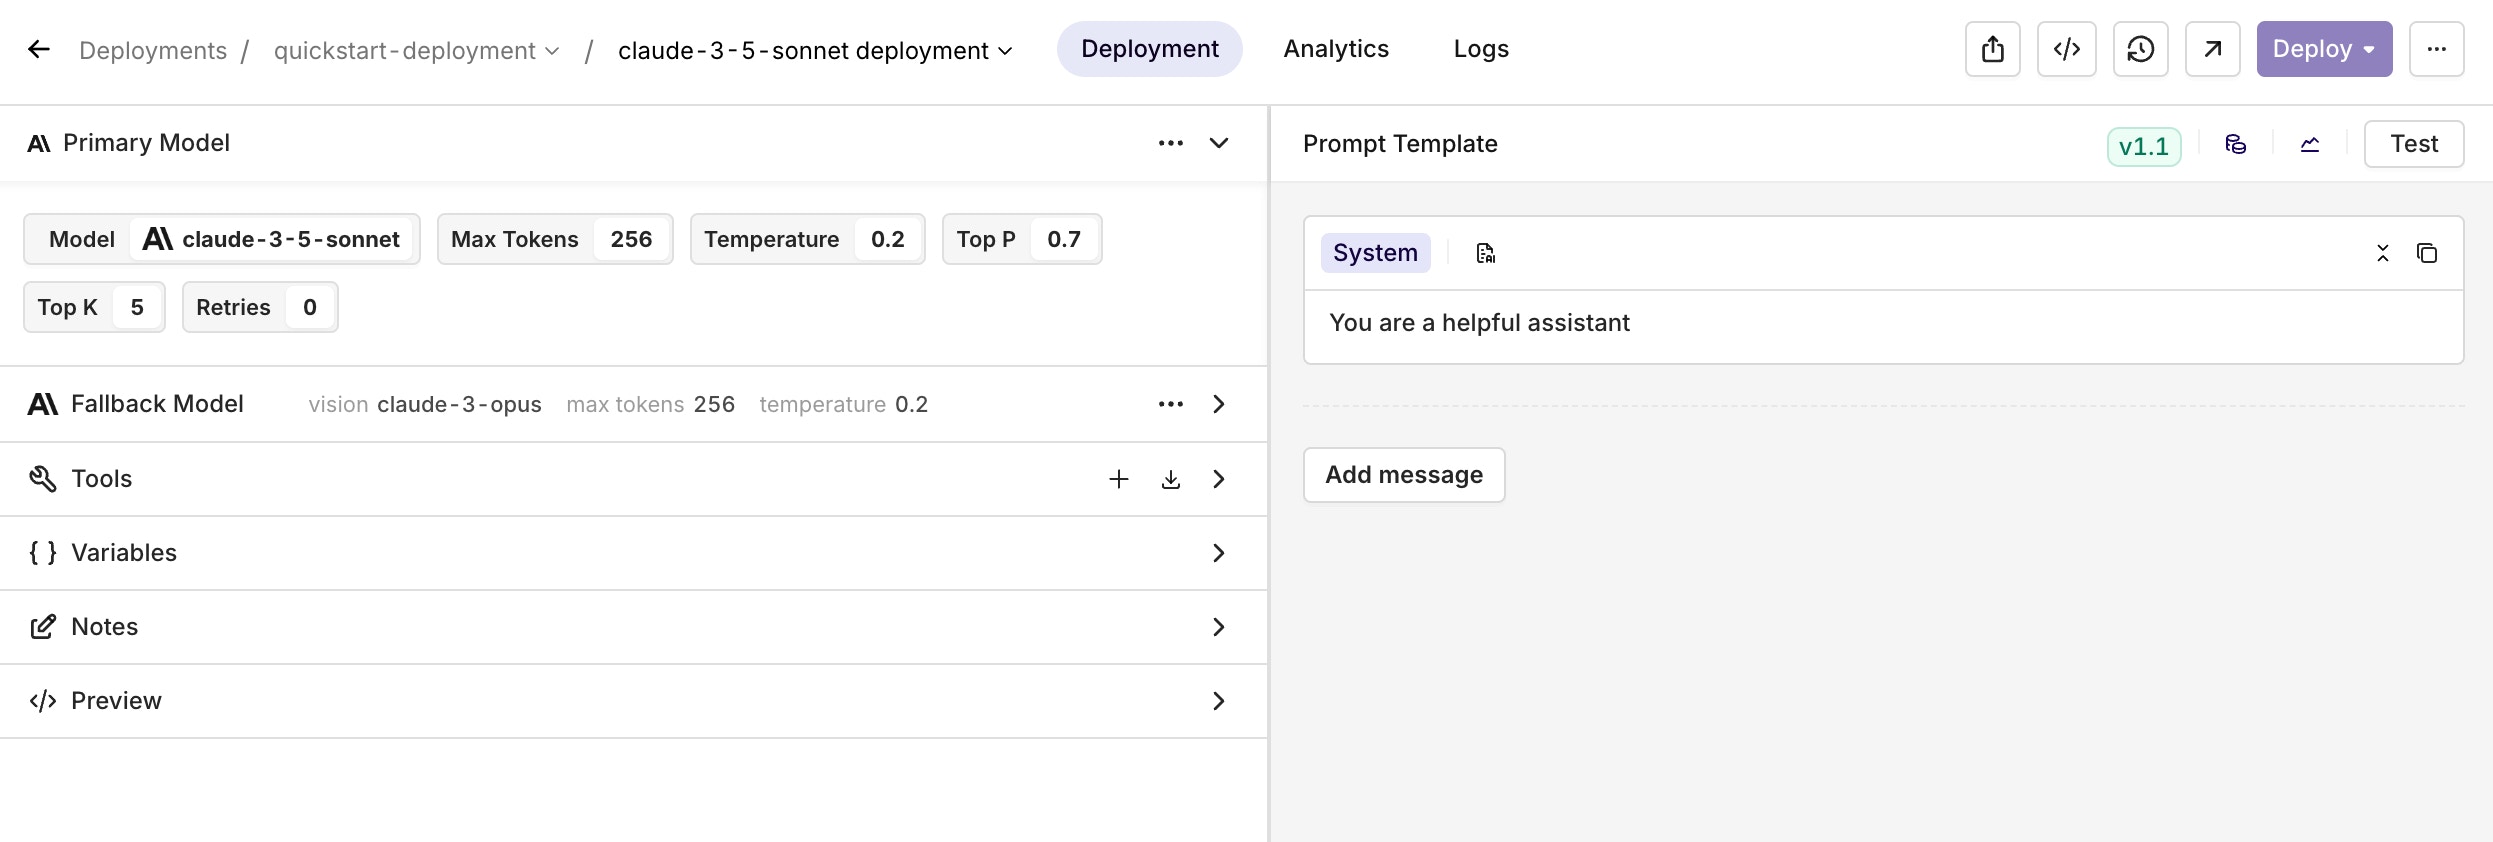Viewport: 2493px width, 842px height.
Task: Switch to the Analytics tab
Action: point(1335,49)
